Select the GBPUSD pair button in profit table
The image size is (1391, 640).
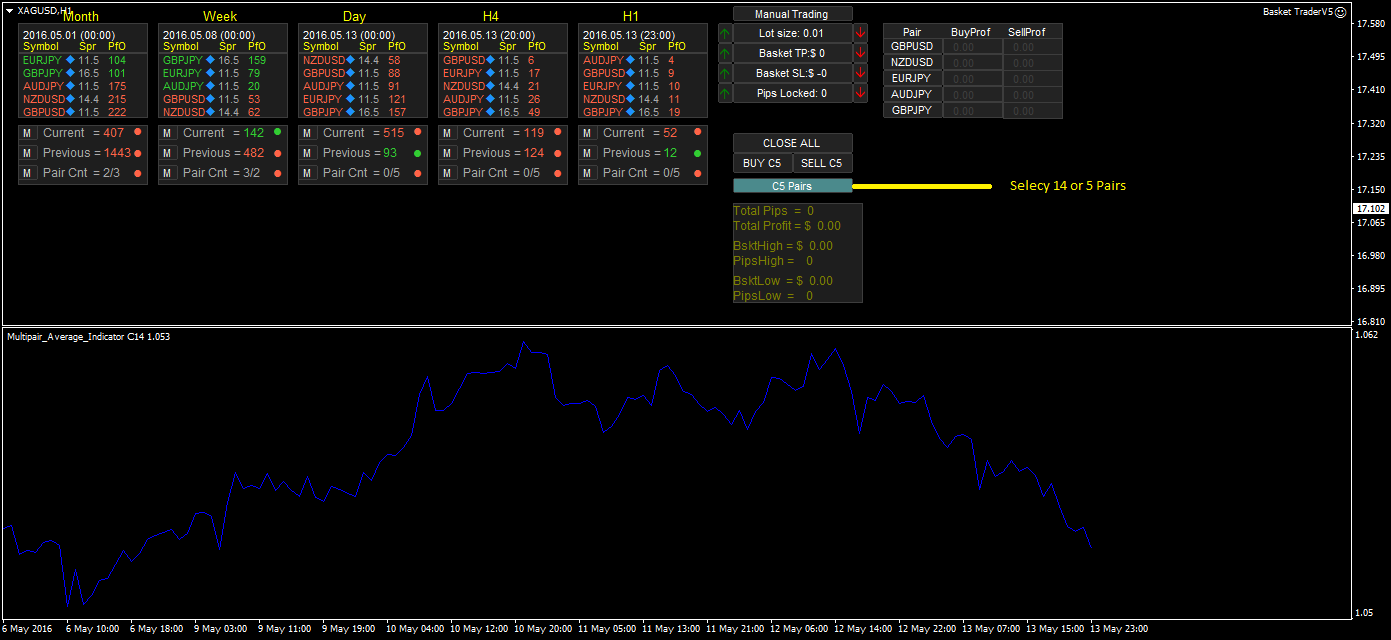click(x=912, y=46)
